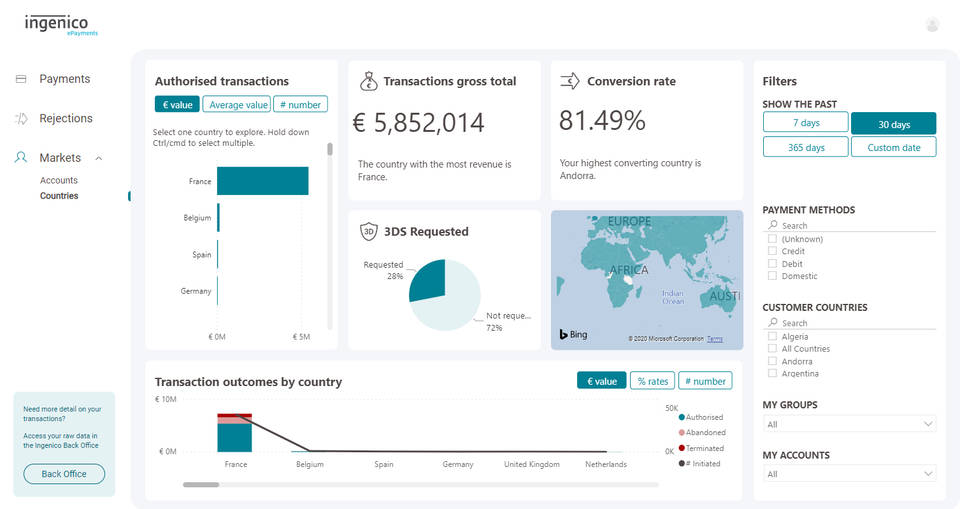Click the Bing logo on the map
960x509 pixels.
[x=573, y=334]
